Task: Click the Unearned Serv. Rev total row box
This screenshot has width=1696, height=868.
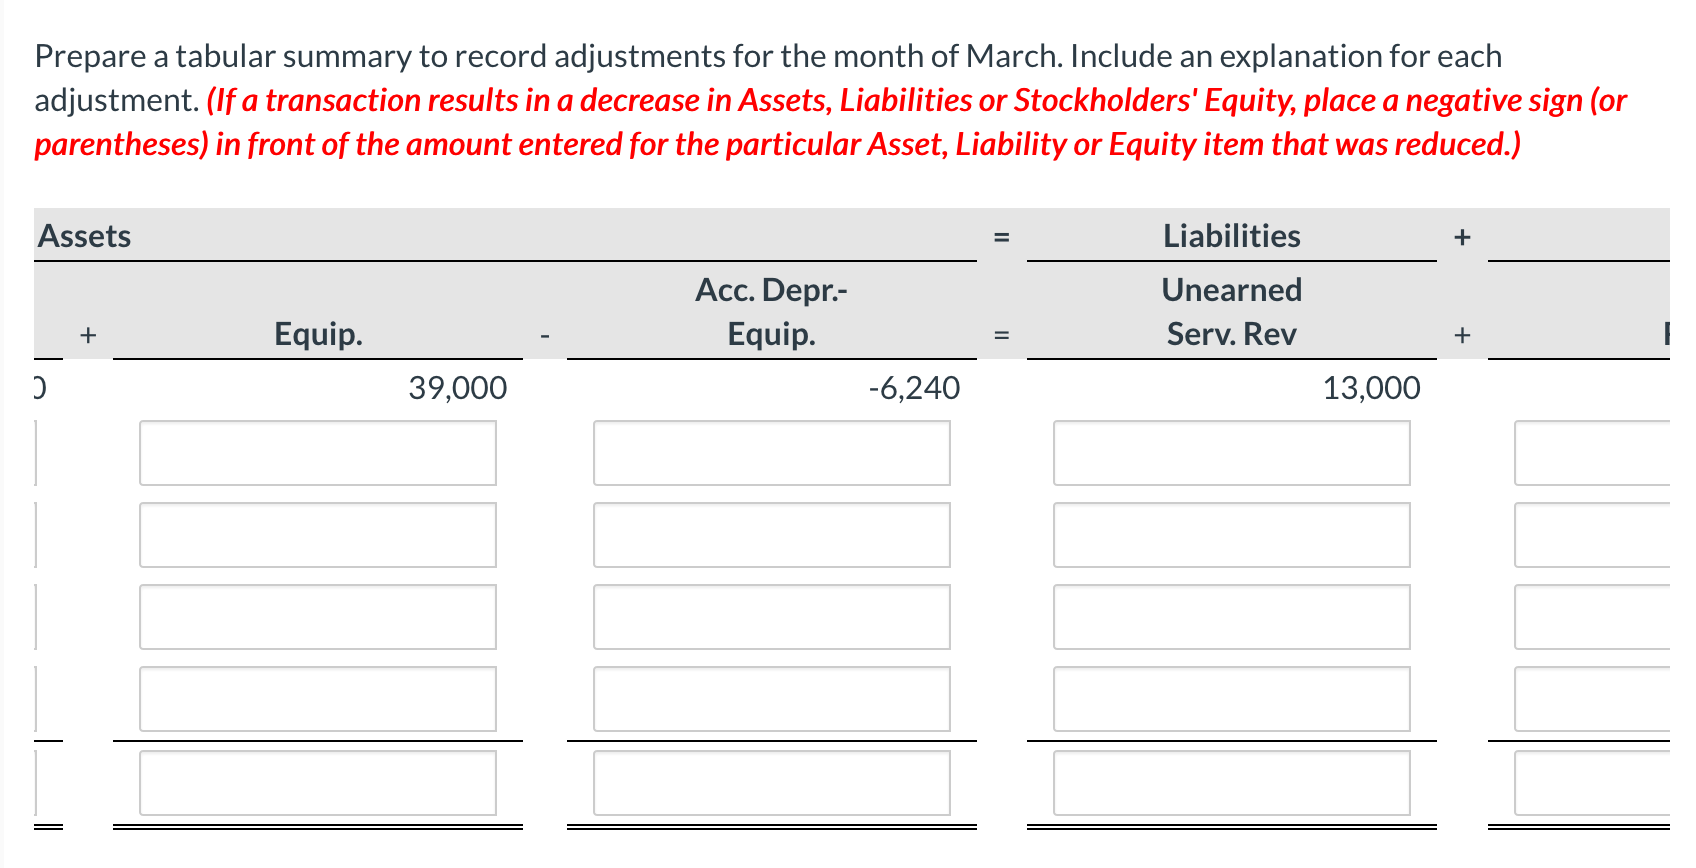Action: [1232, 783]
